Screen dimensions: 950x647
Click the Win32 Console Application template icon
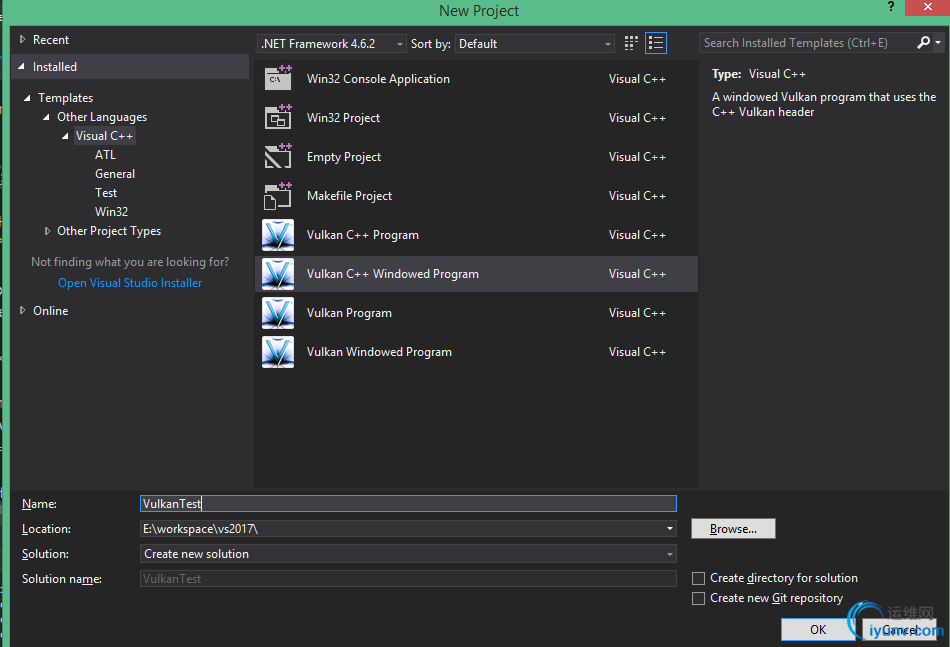pos(278,79)
